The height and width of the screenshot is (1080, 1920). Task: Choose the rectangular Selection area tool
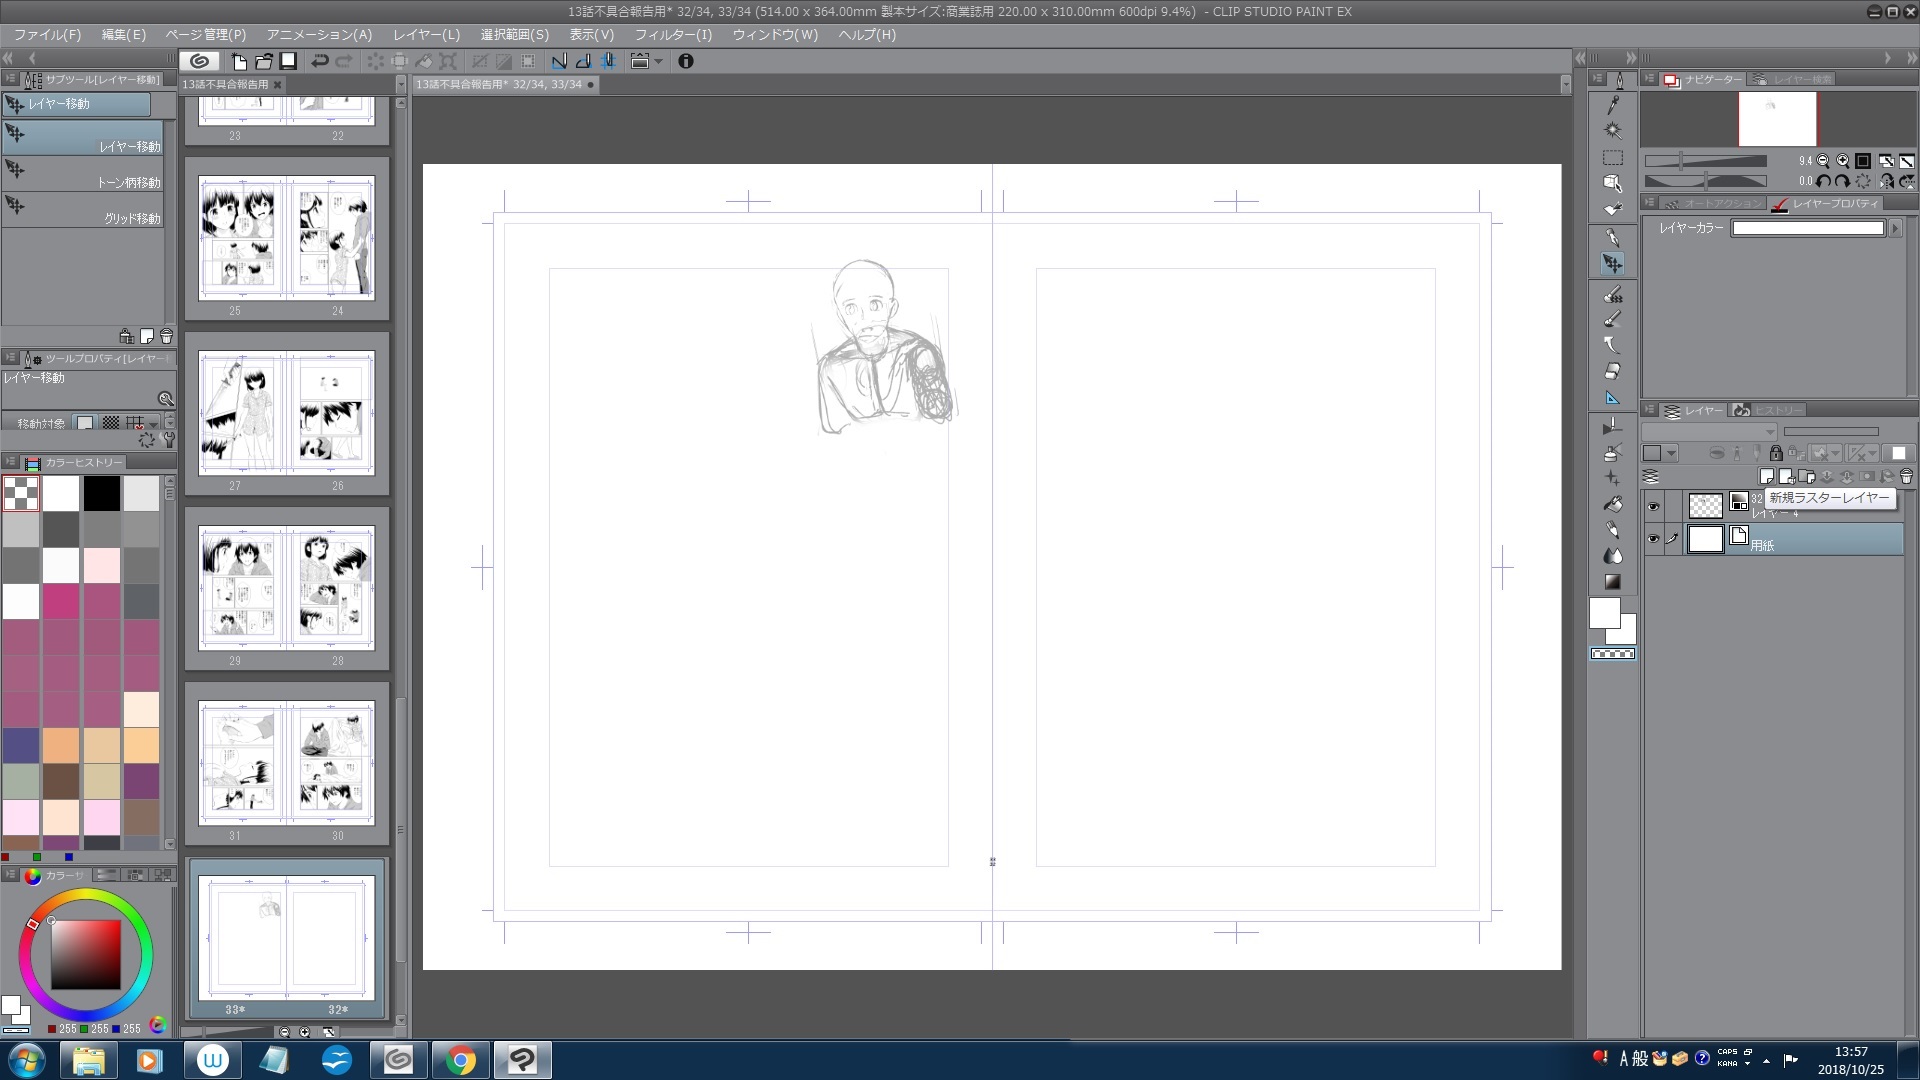click(1612, 158)
